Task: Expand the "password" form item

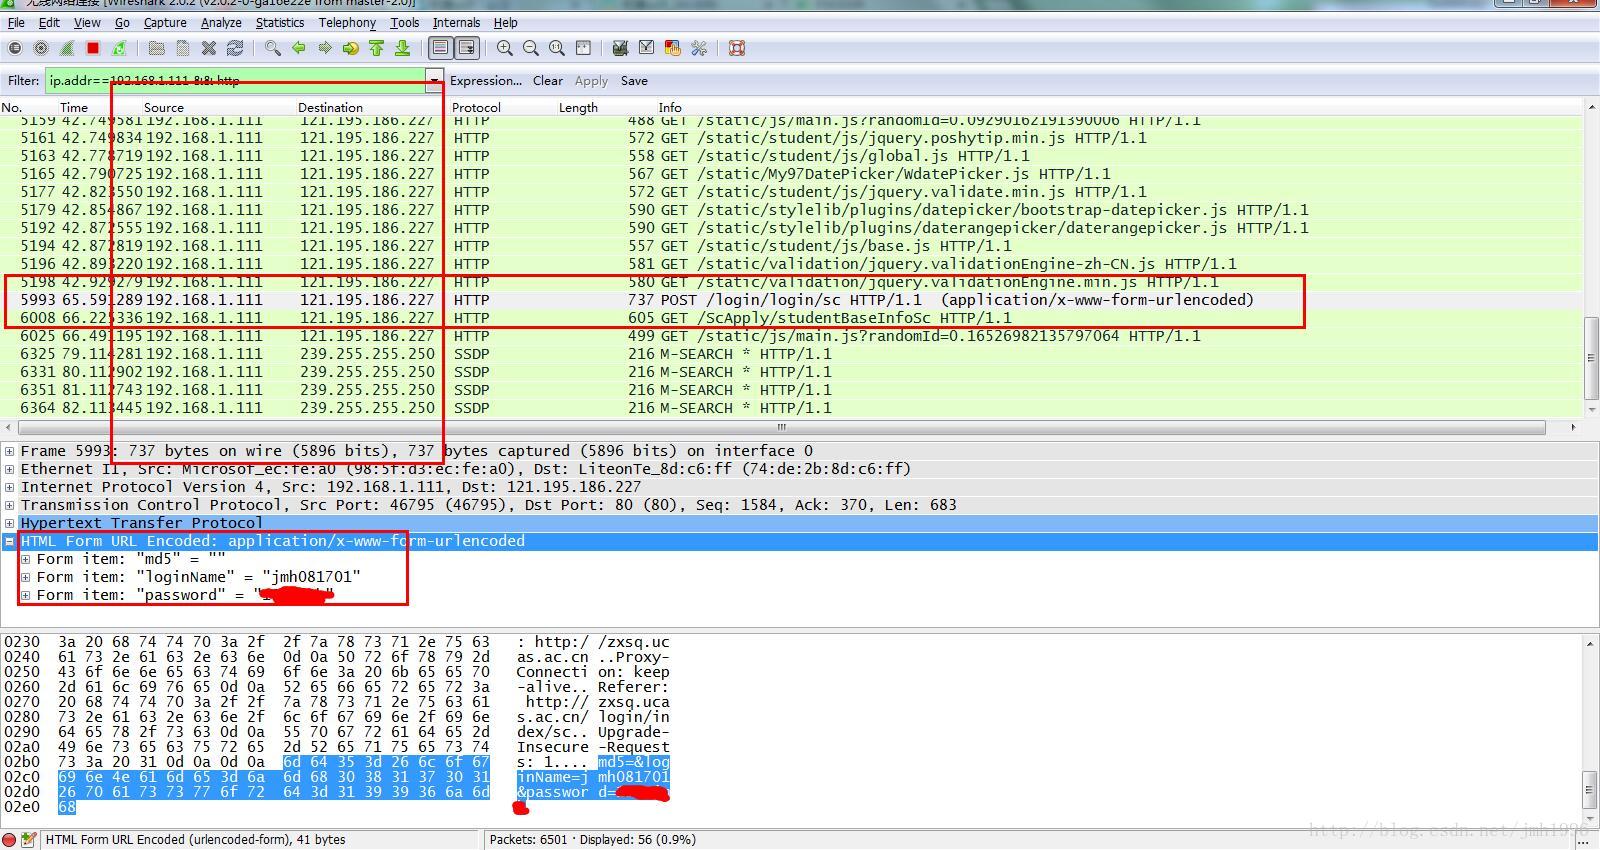Action: [x=26, y=595]
